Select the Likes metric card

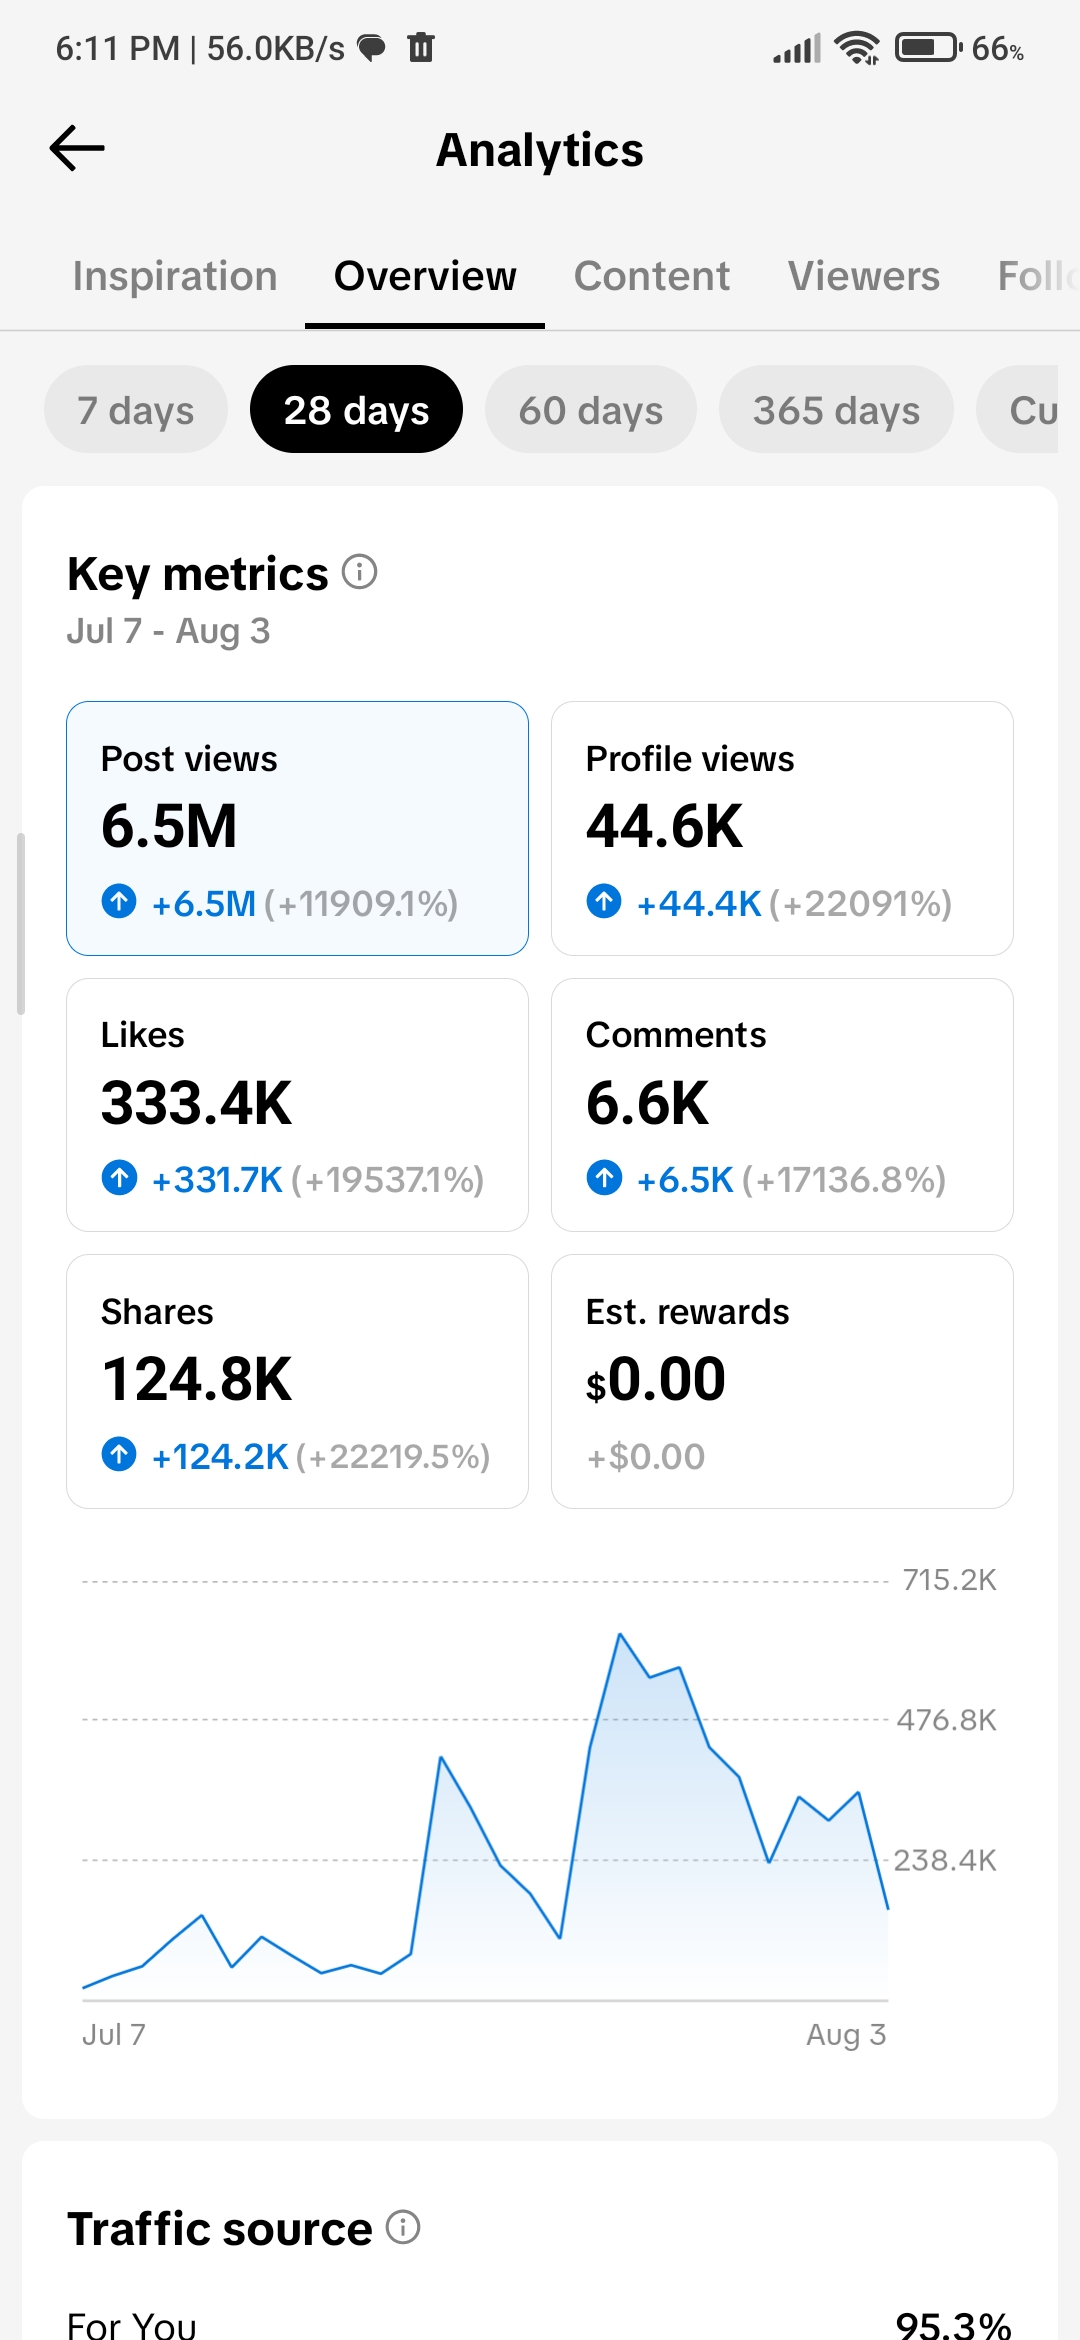(x=297, y=1105)
